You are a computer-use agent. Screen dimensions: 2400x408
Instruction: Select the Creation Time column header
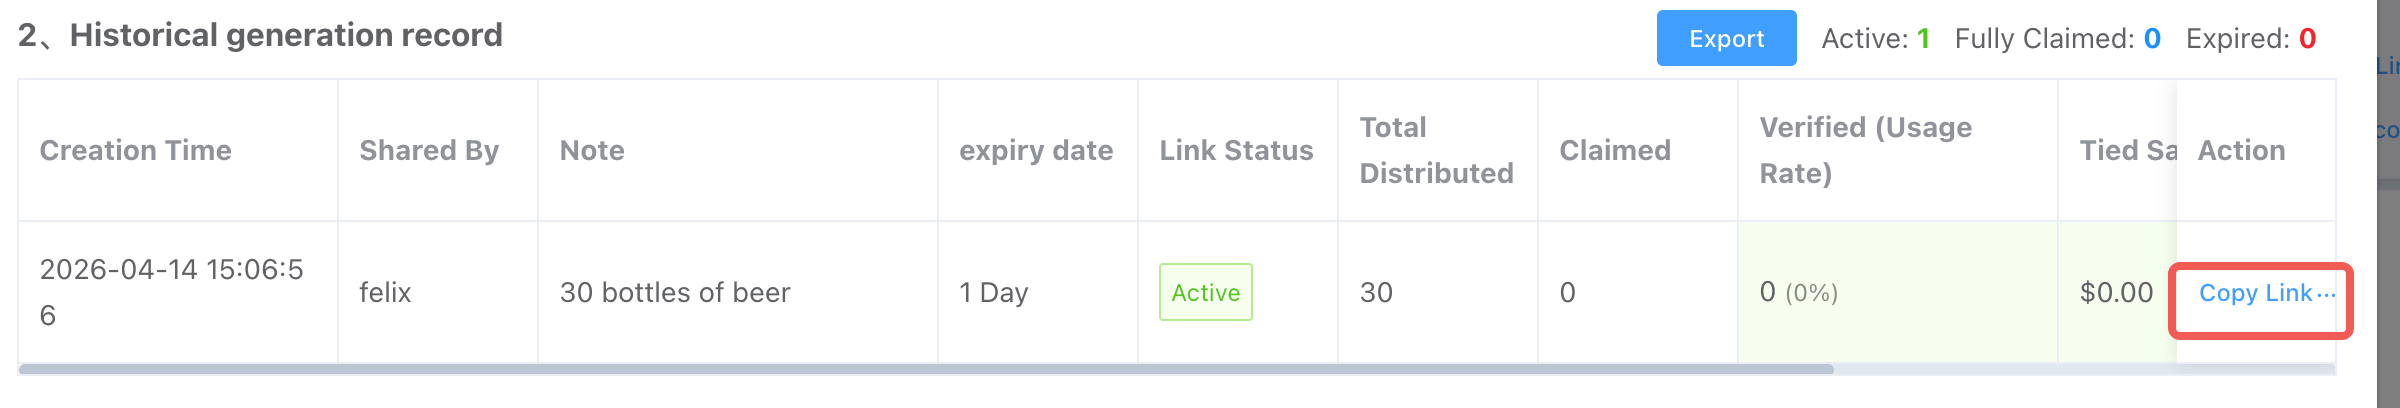coord(136,150)
